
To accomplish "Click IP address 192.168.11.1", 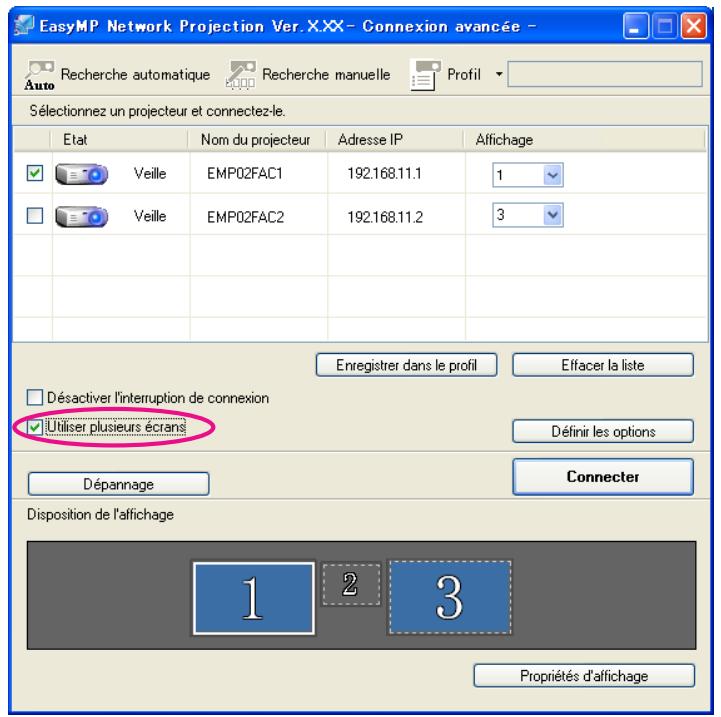I will click(384, 173).
